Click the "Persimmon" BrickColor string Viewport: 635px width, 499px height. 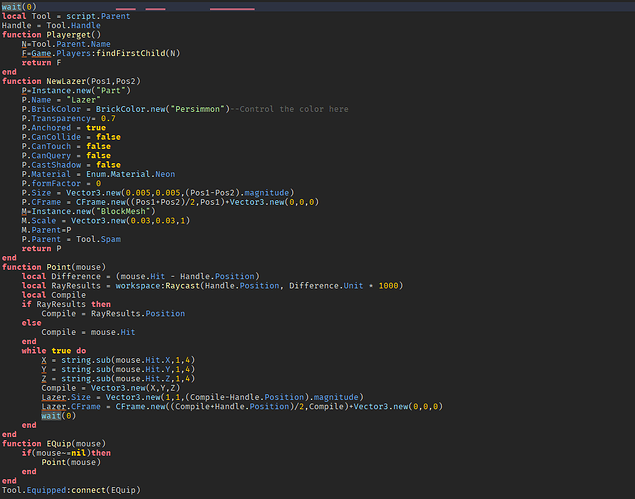(198, 109)
